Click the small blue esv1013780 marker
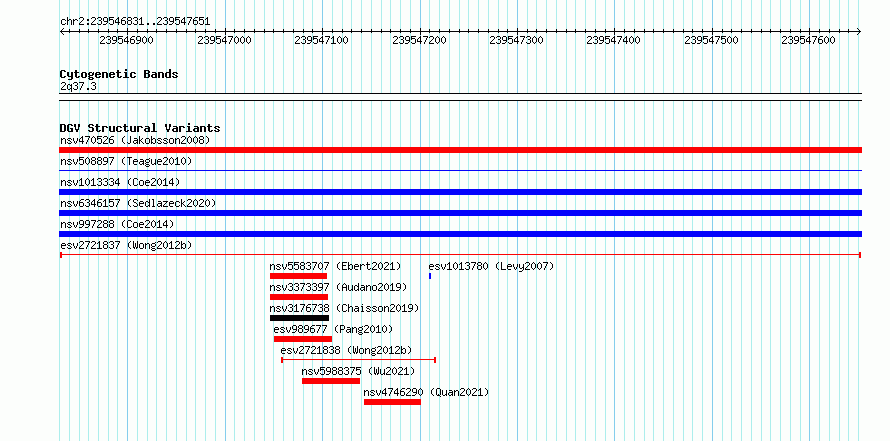Image resolution: width=890 pixels, height=441 pixels. click(x=430, y=276)
